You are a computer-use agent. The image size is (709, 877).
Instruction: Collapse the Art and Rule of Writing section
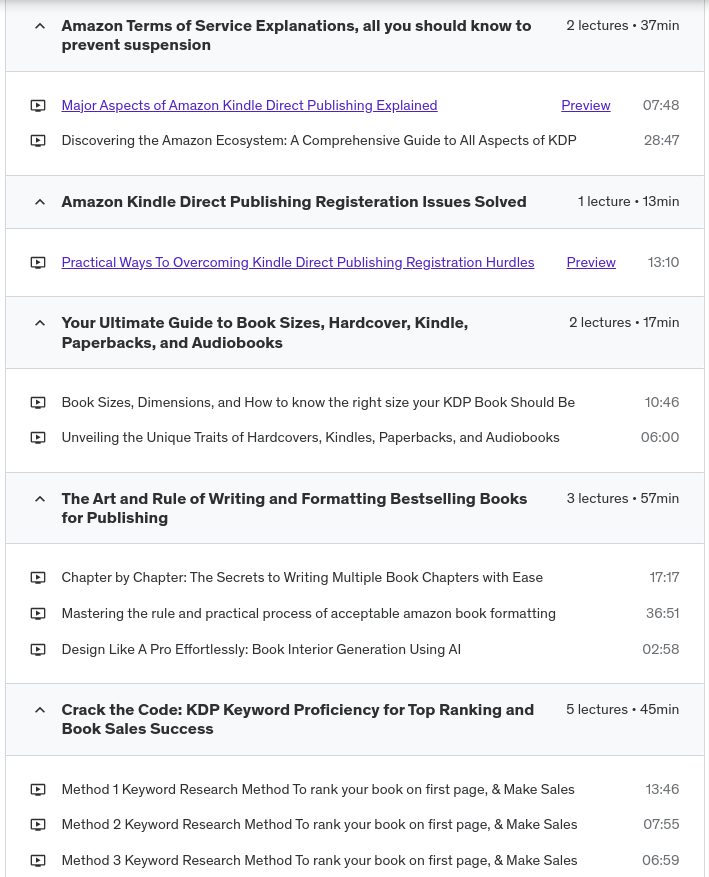tap(40, 499)
